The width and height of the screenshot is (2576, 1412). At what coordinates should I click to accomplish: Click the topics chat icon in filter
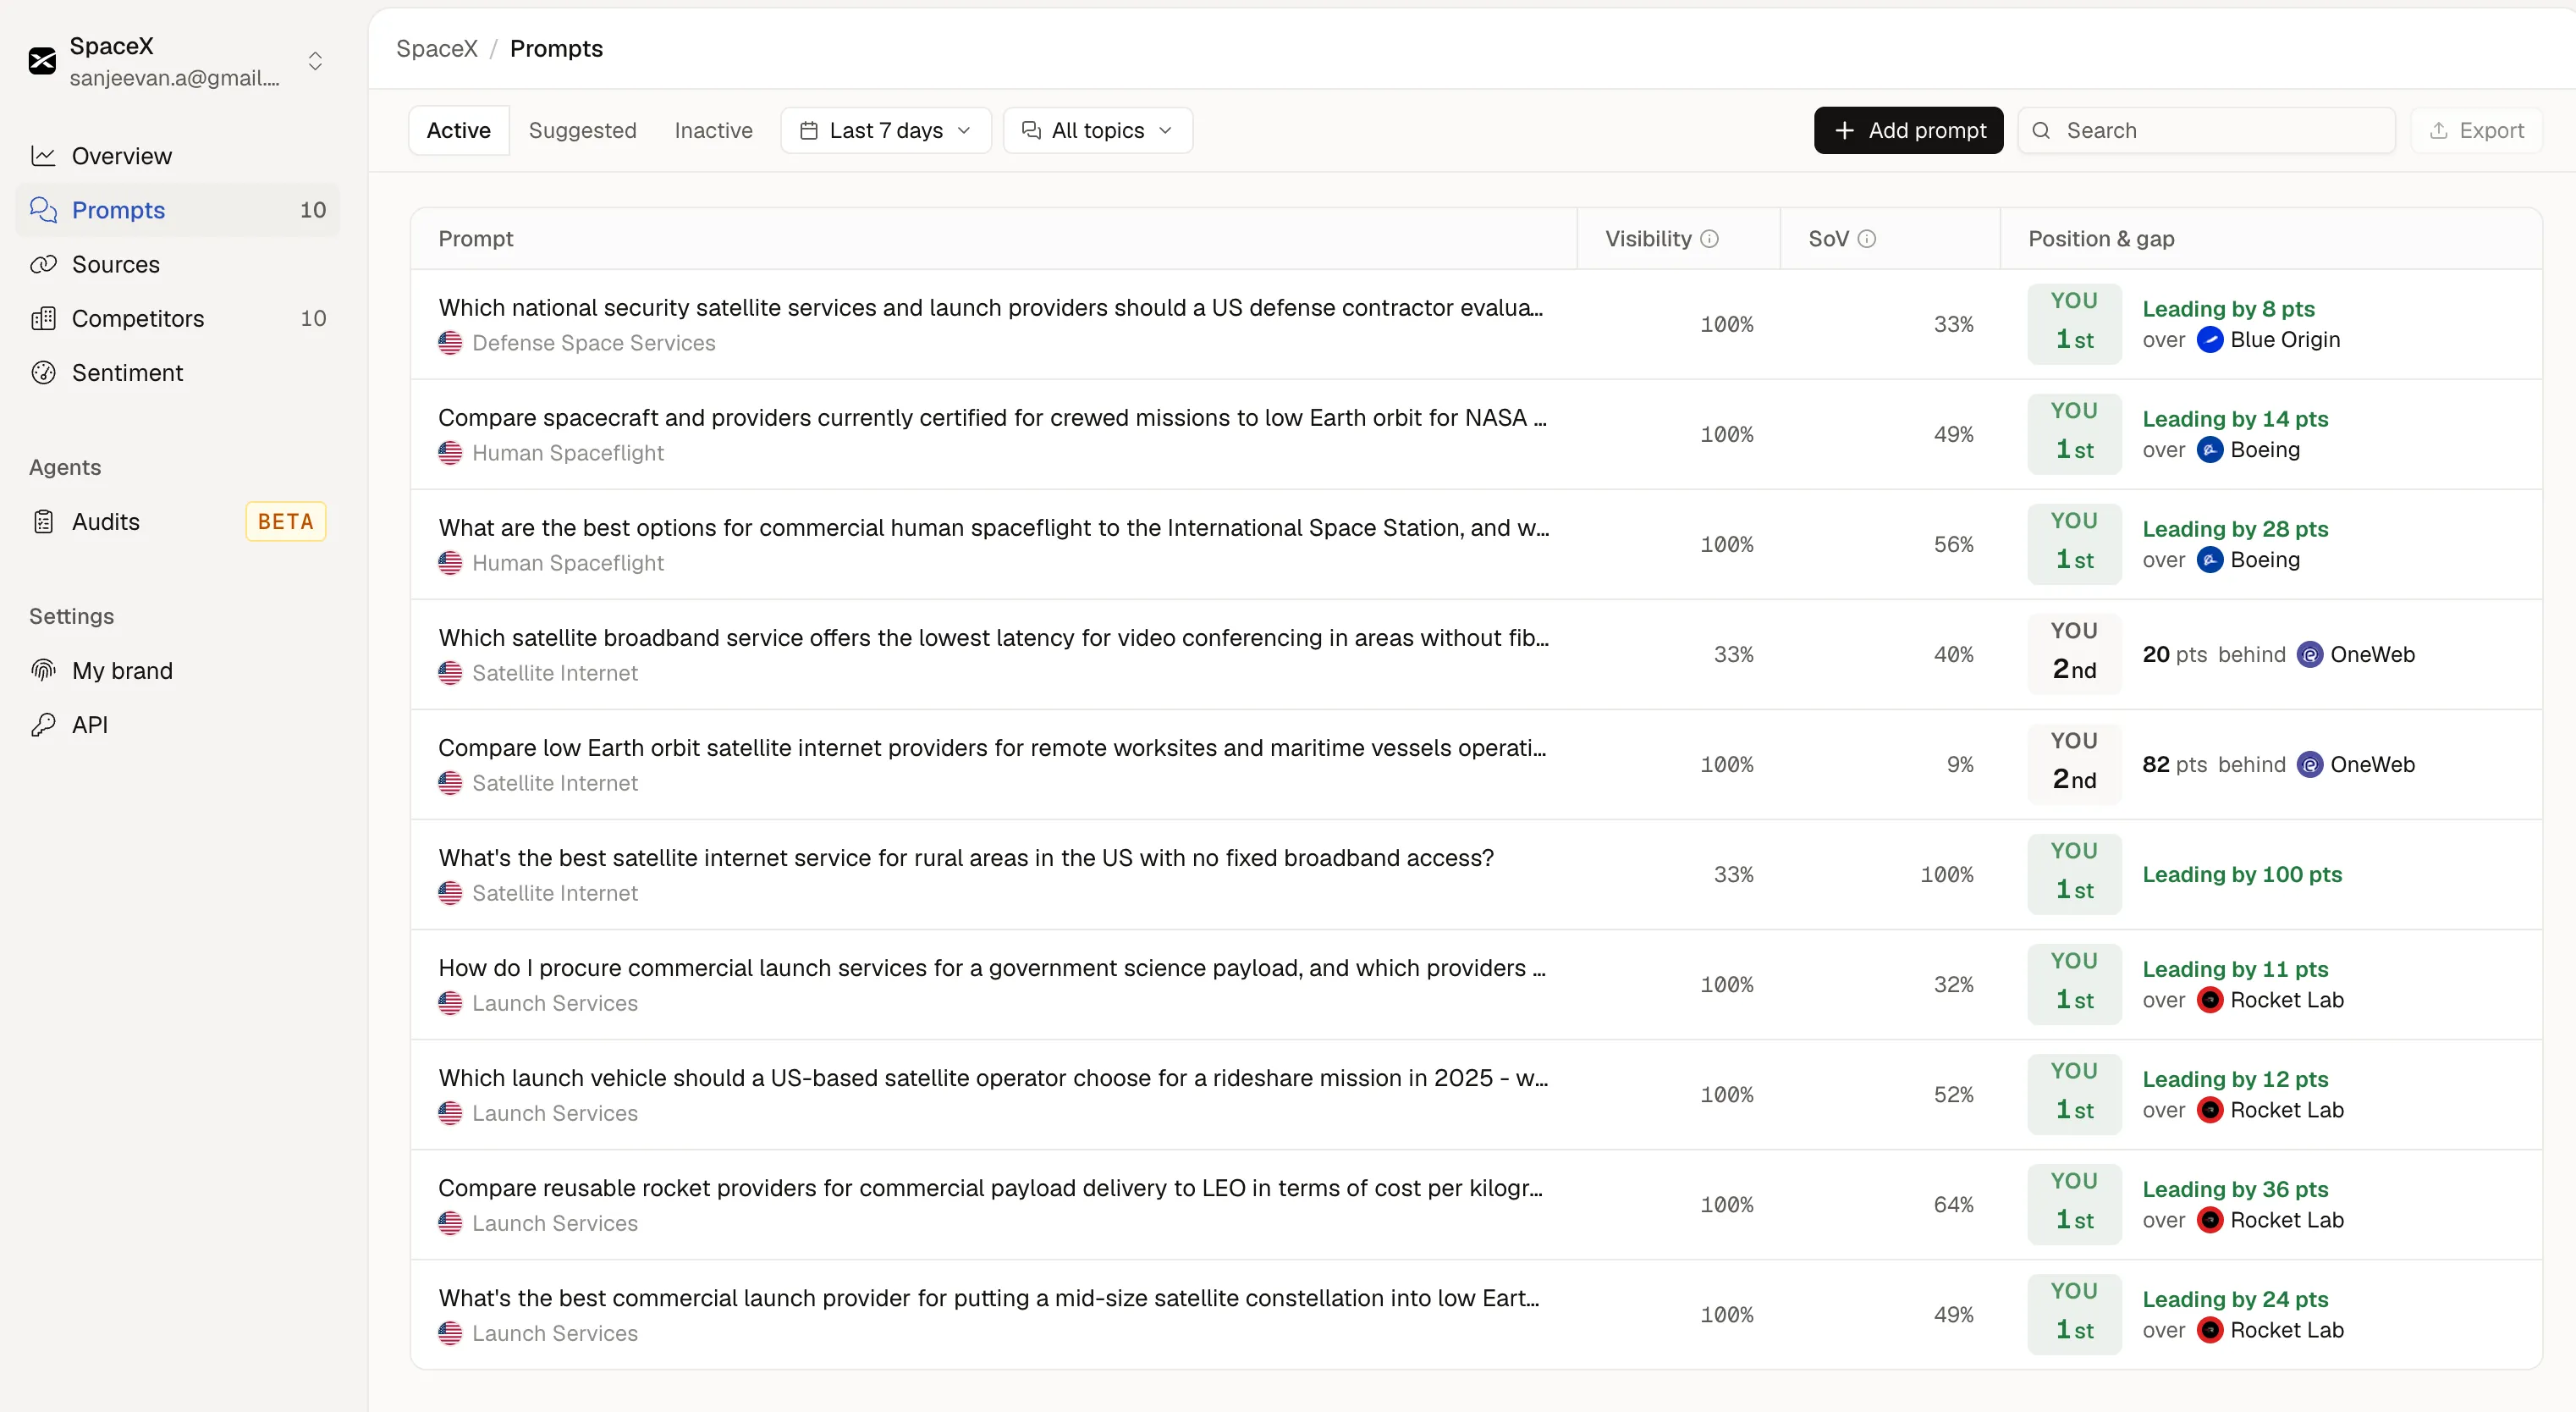[1031, 130]
